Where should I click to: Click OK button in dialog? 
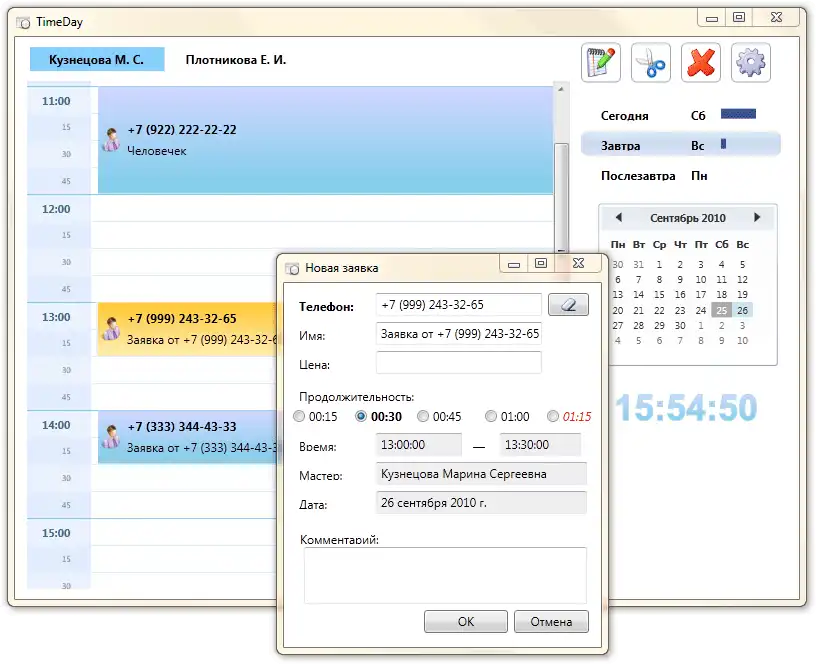pos(466,621)
